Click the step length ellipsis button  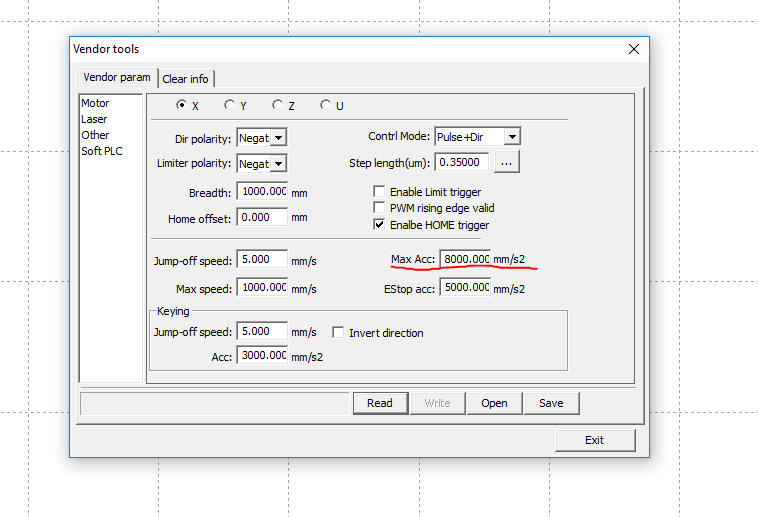point(506,163)
